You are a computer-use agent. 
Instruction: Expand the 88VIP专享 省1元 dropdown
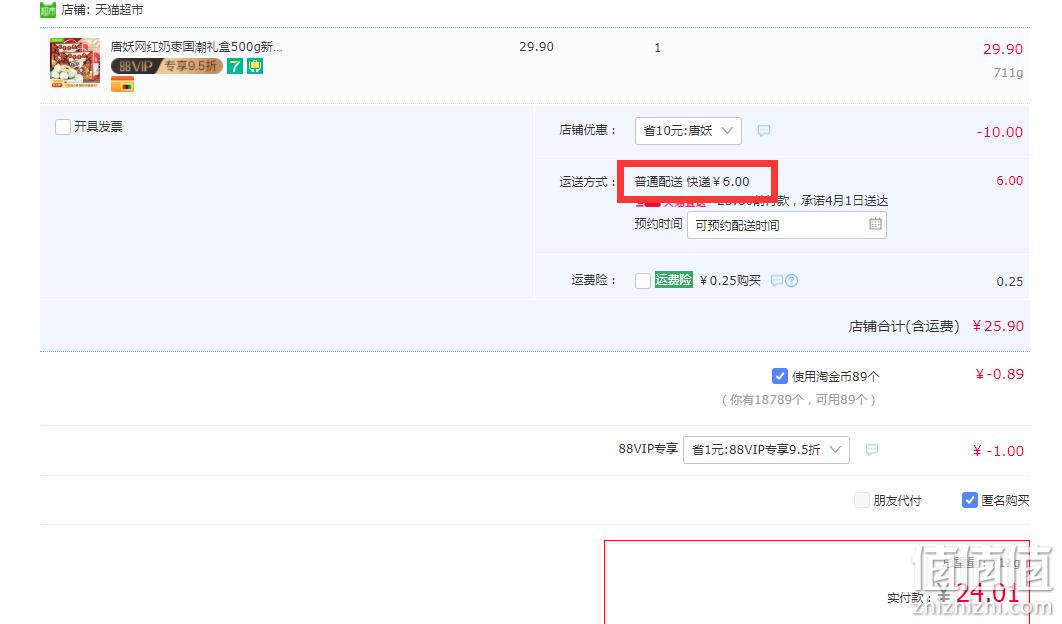pyautogui.click(x=766, y=450)
